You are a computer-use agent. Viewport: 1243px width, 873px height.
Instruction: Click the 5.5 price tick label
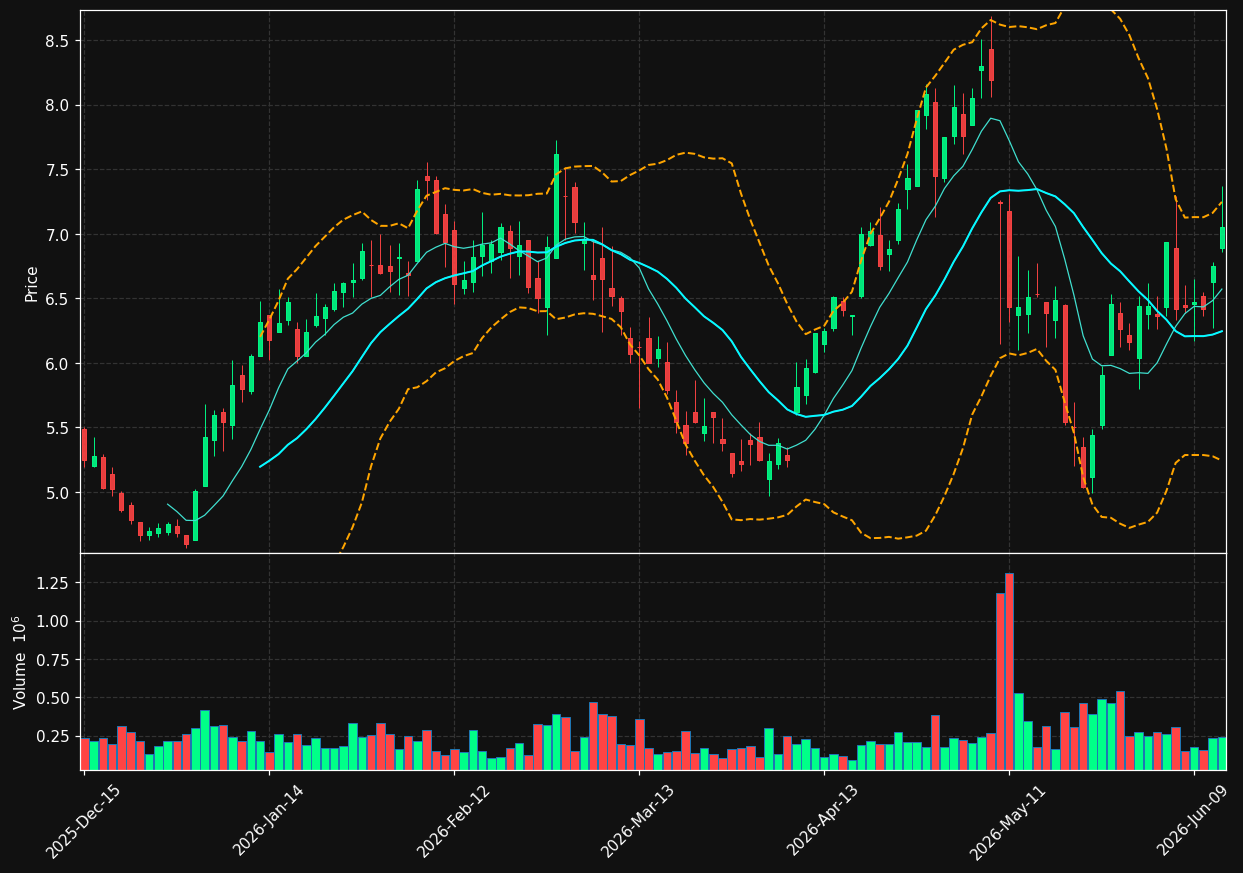[x=58, y=428]
